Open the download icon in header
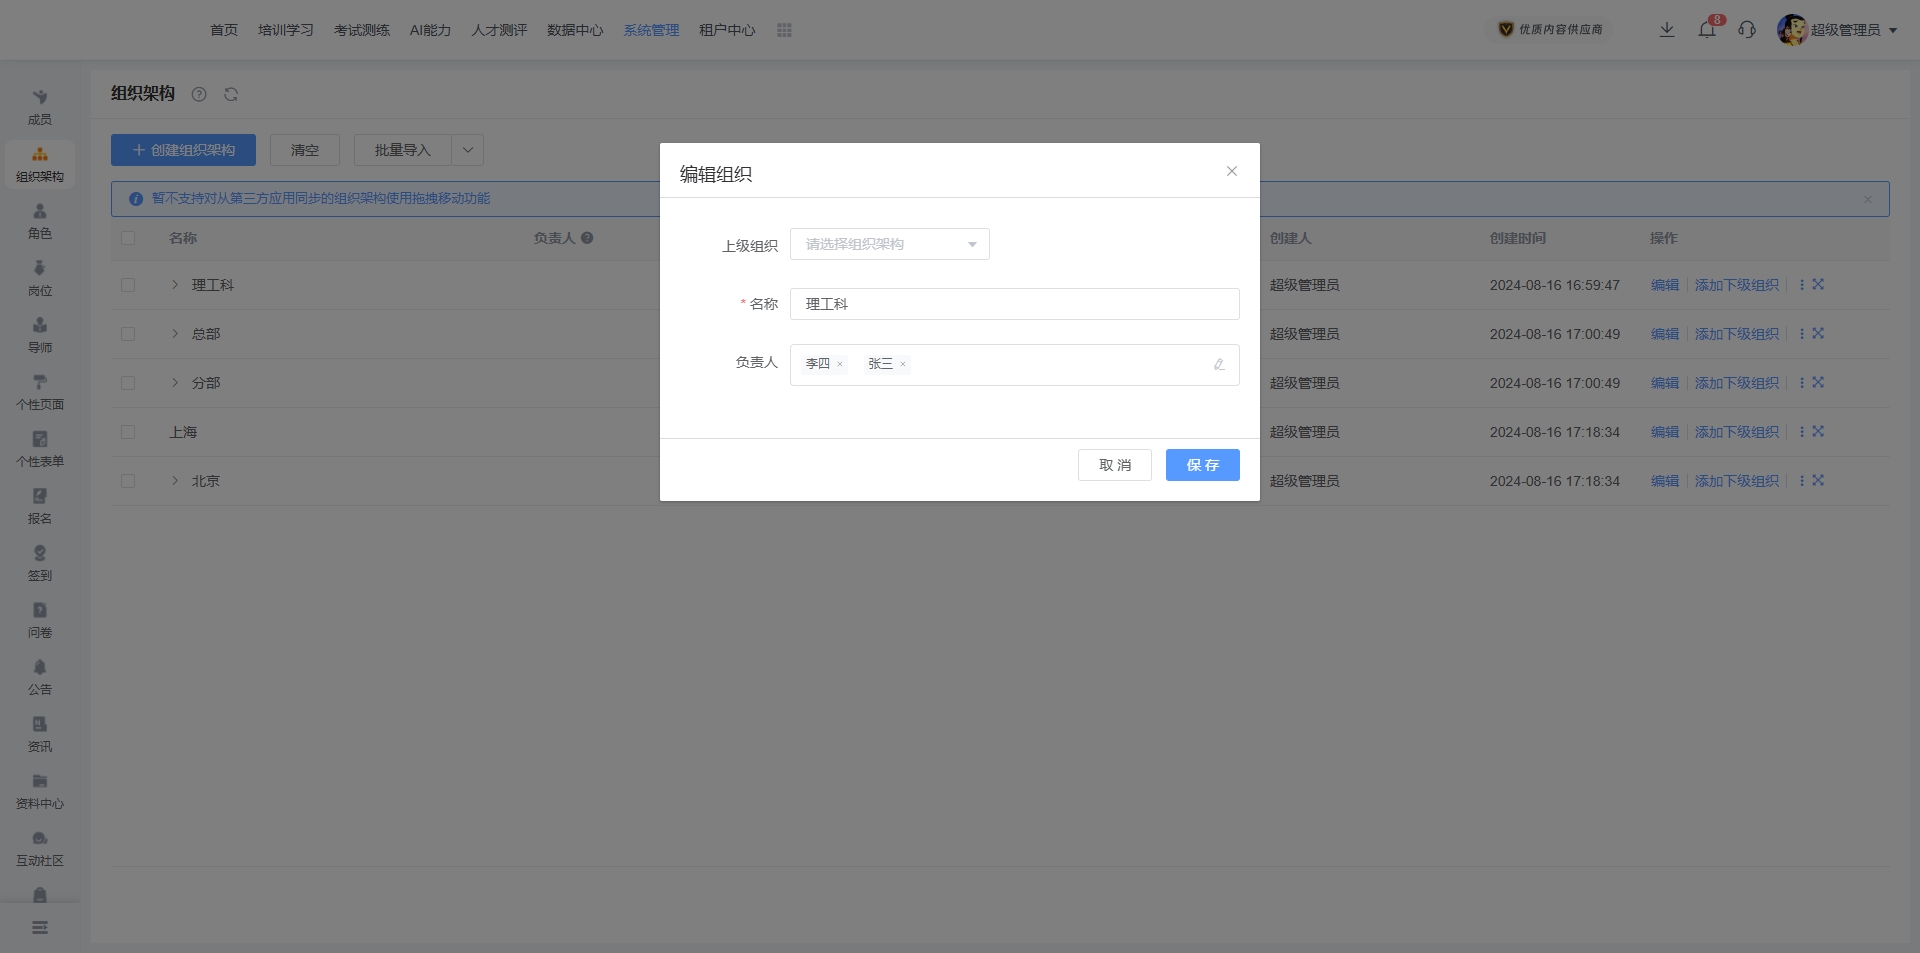 pos(1667,30)
